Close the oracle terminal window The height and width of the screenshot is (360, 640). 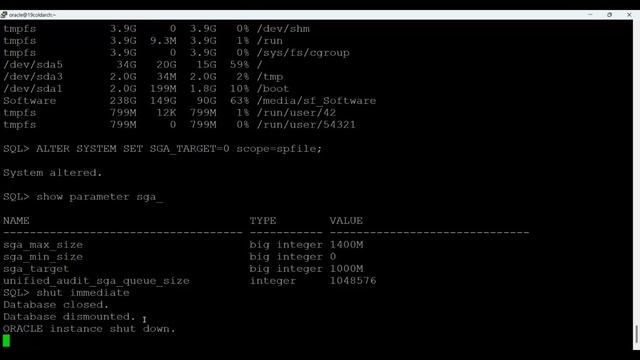coord(629,15)
